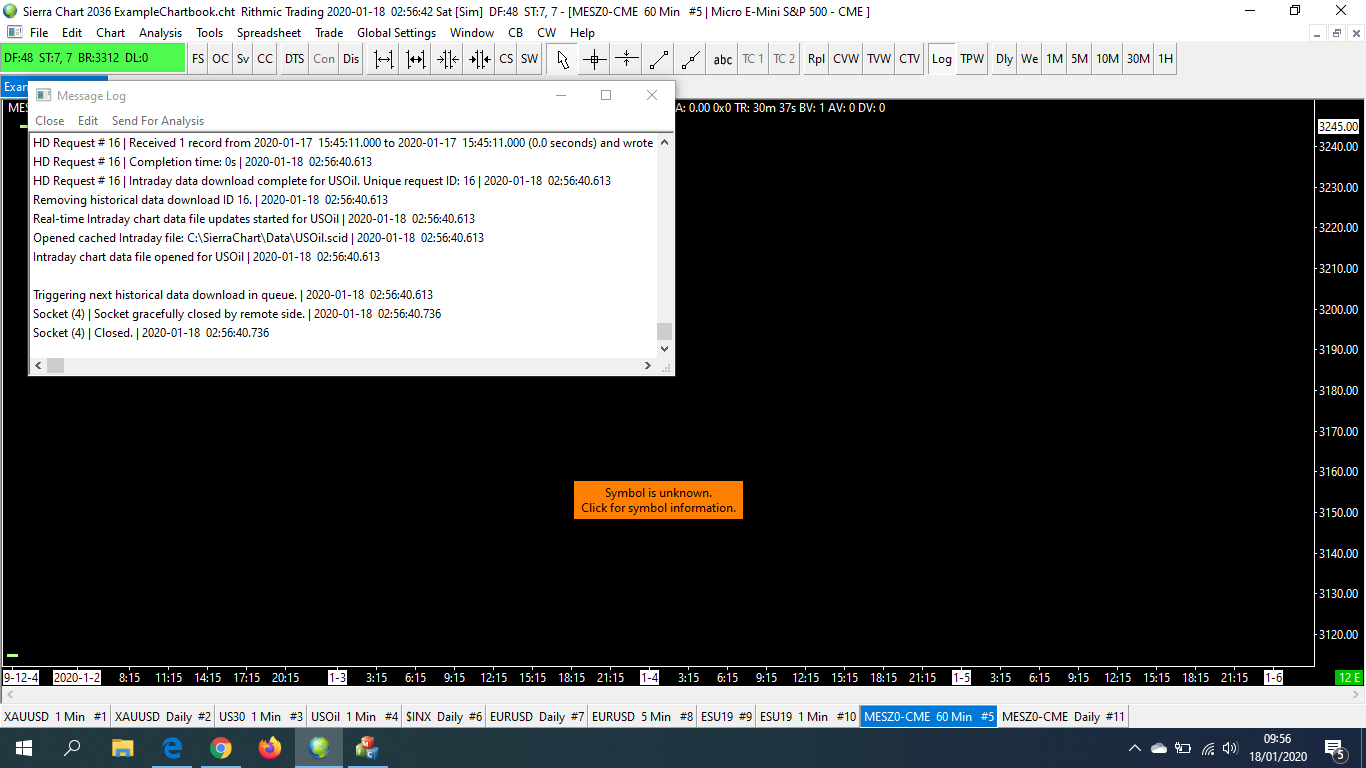Open the Global Settings menu

click(396, 33)
